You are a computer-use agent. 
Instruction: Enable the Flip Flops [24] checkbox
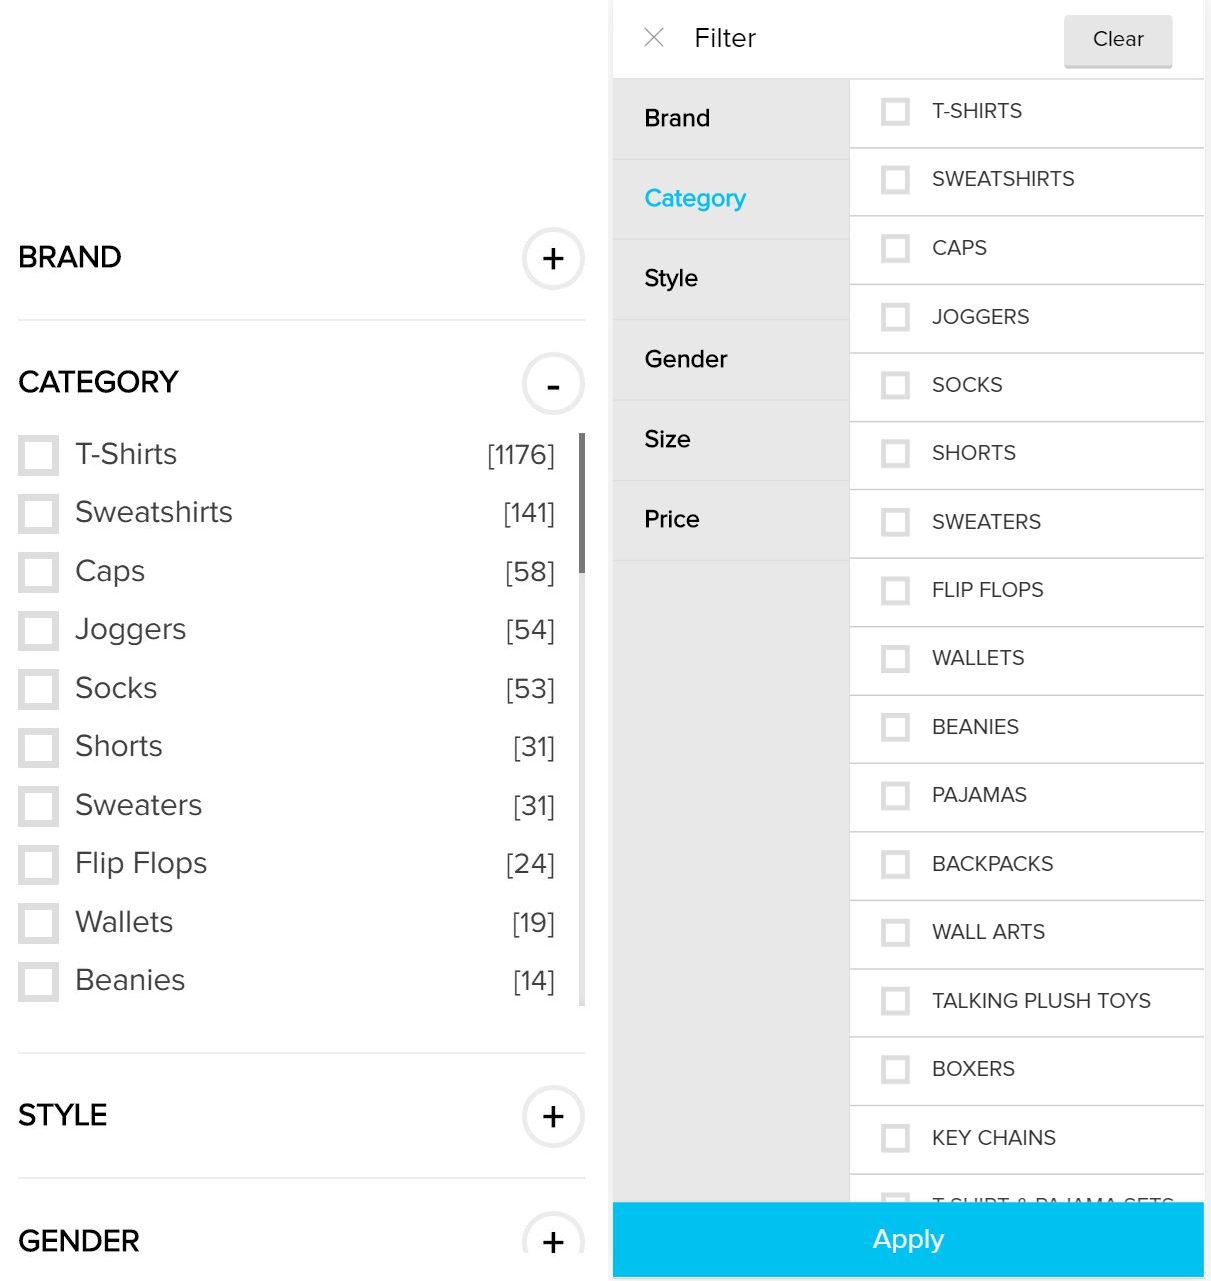coord(39,864)
